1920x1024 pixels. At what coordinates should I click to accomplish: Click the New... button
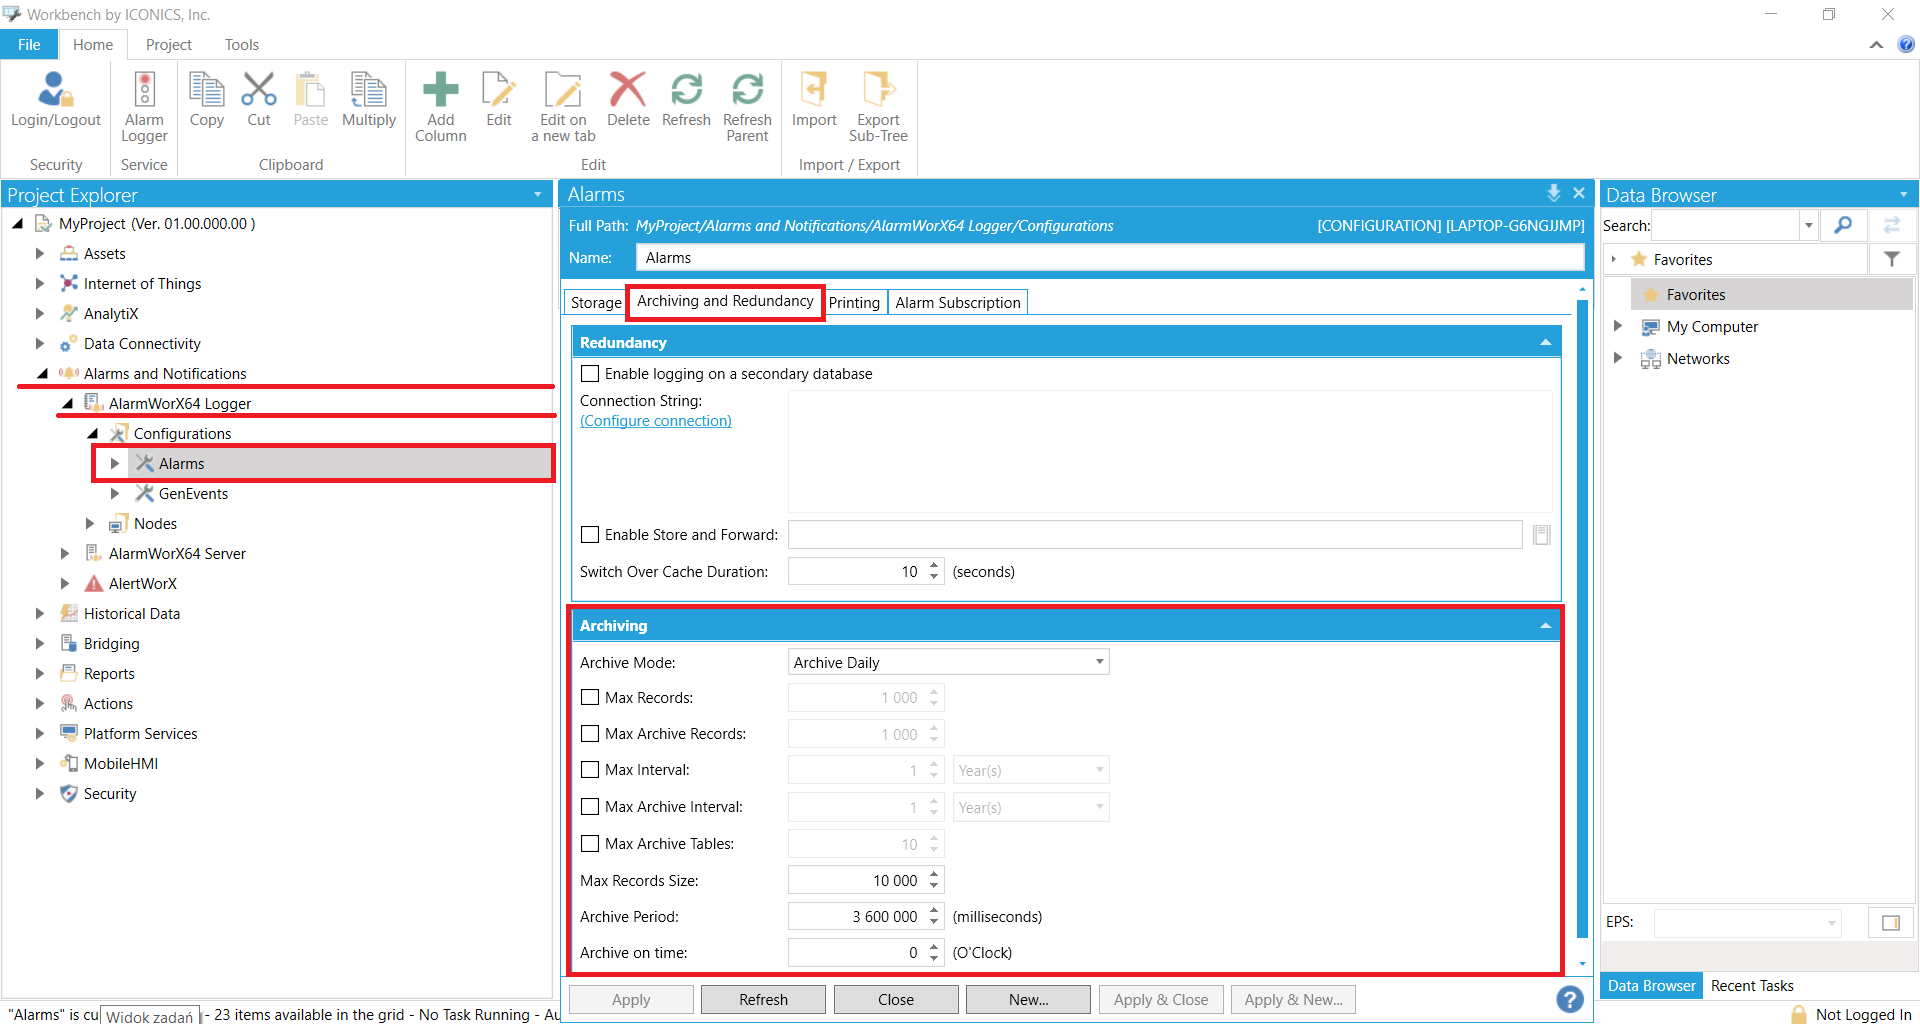pos(1028,1000)
